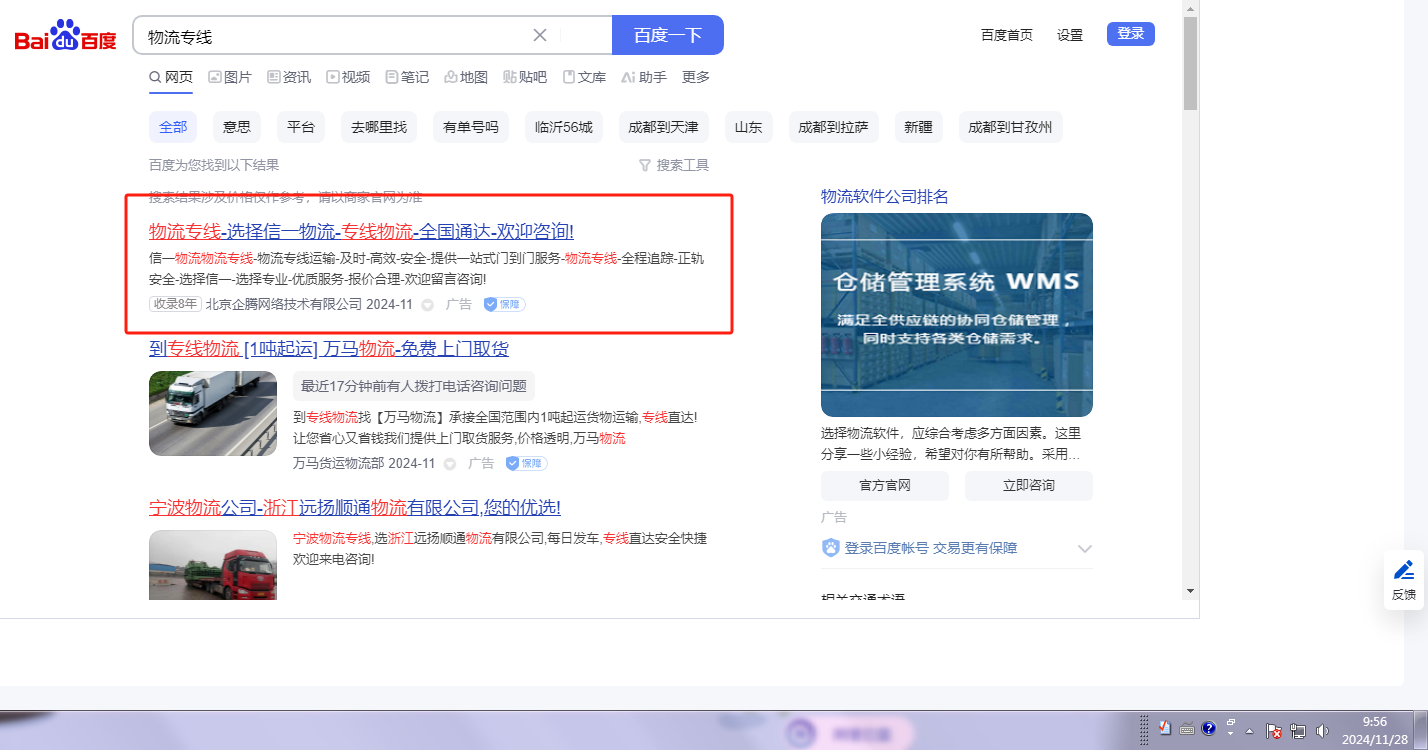Viewport: 1428px width, 750px height.
Task: Open the 物流软件公司排名 link
Action: click(x=885, y=196)
